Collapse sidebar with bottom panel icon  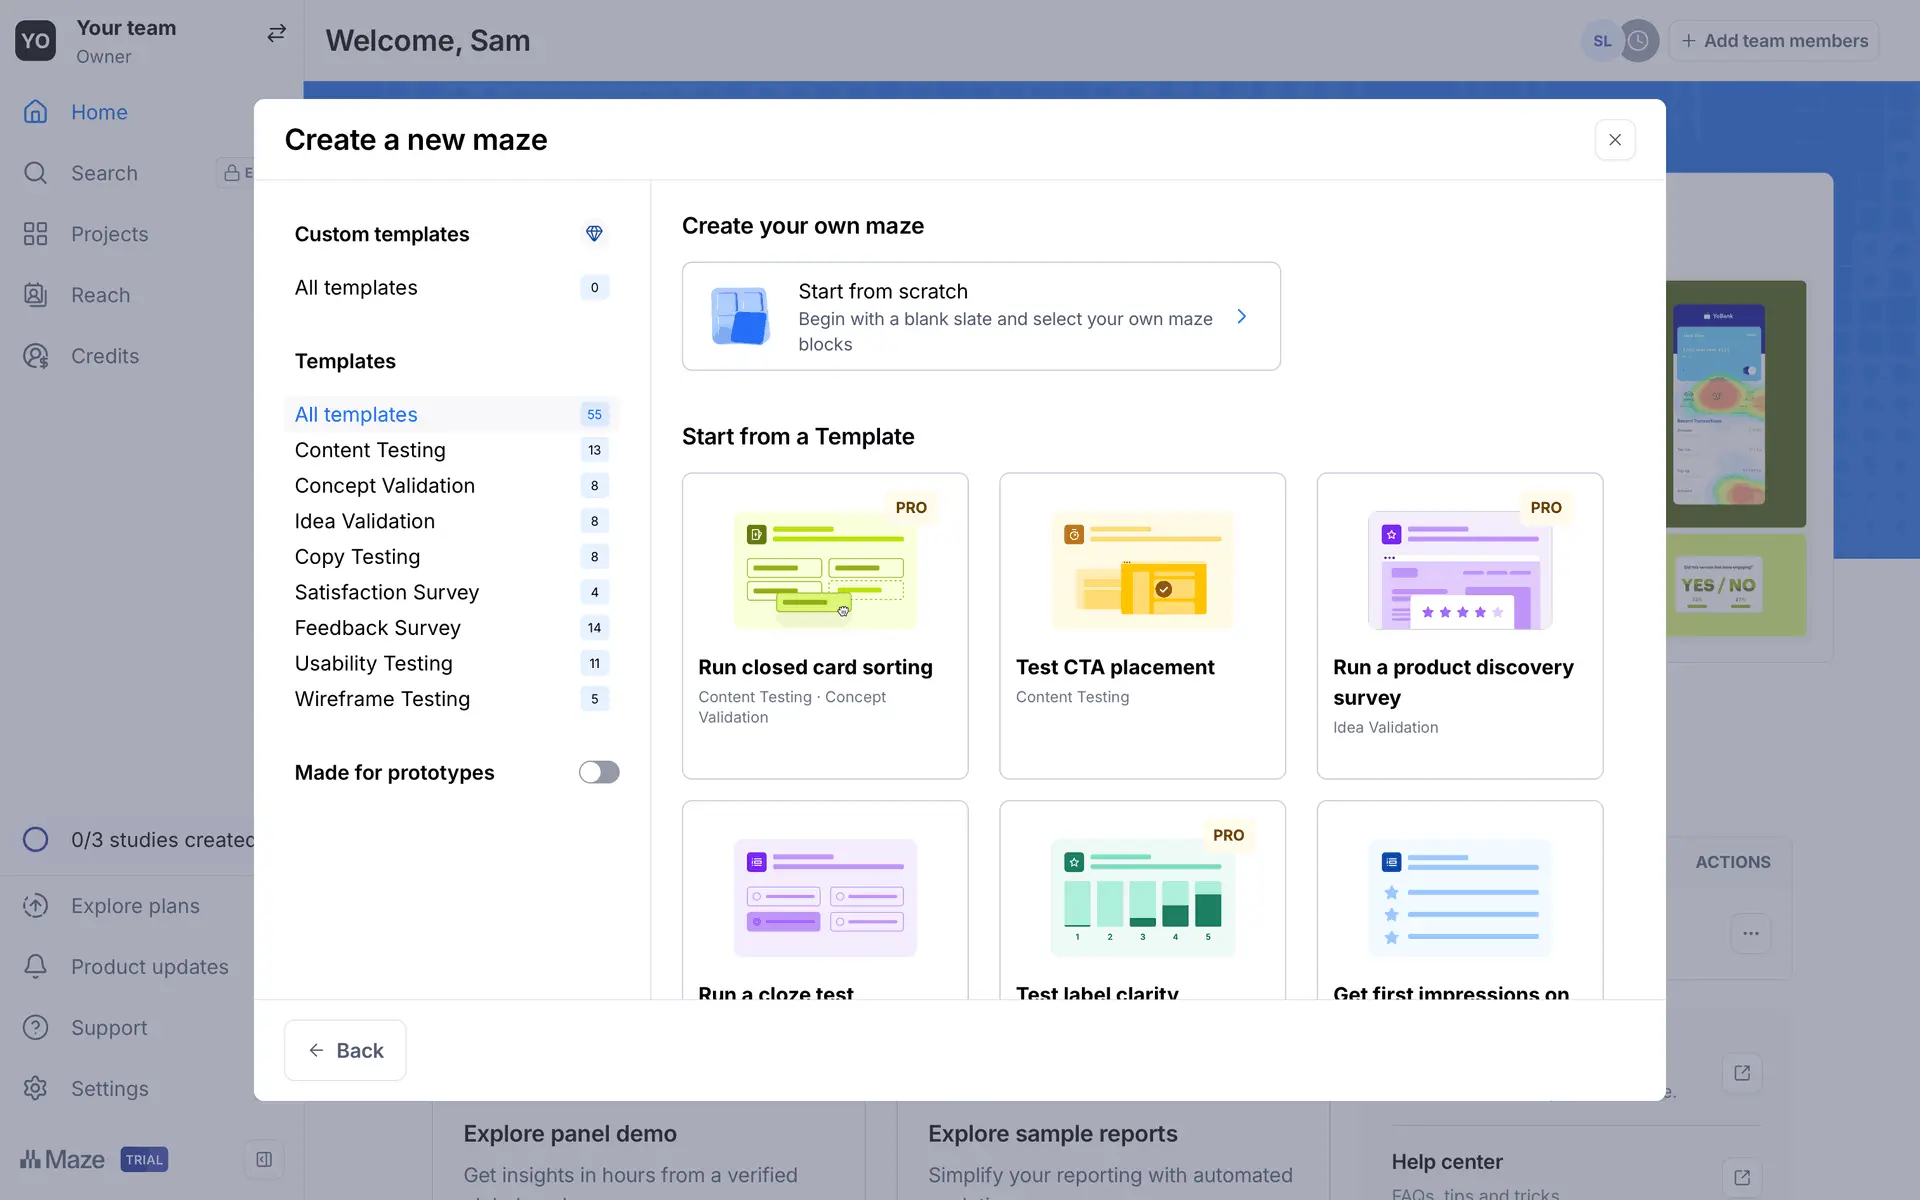pyautogui.click(x=264, y=1159)
